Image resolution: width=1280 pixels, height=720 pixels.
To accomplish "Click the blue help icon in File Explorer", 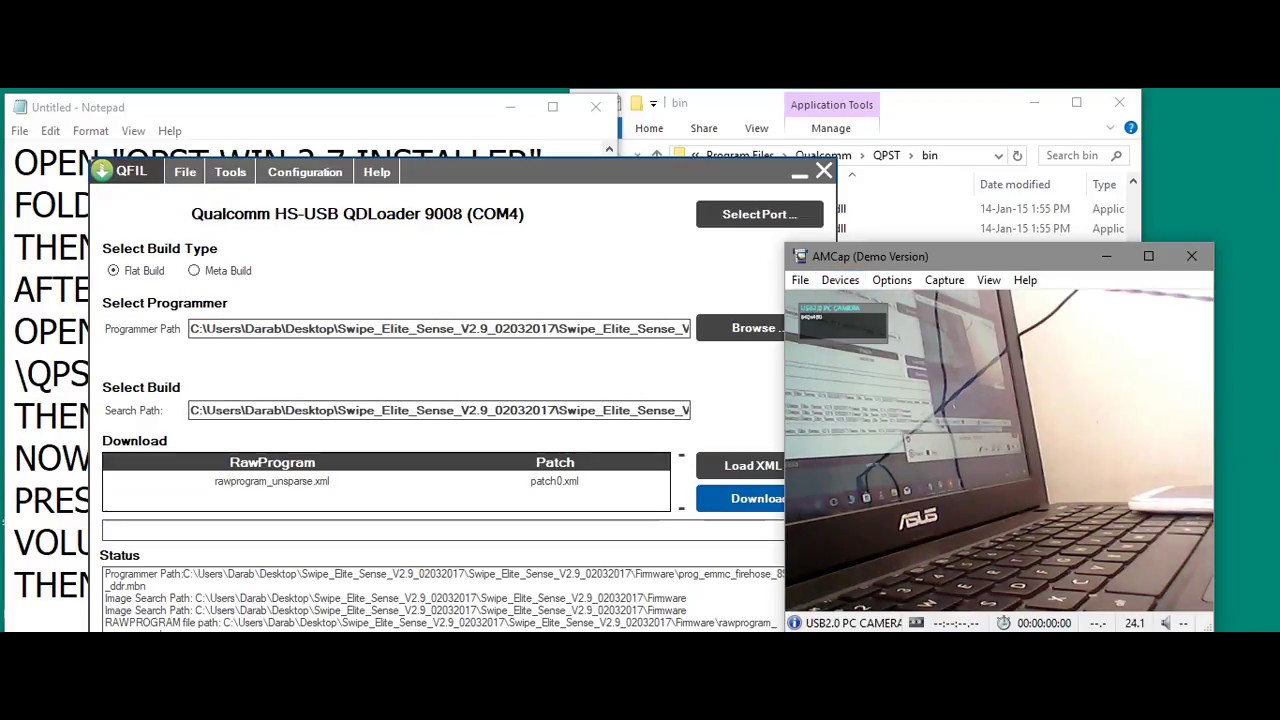I will click(1131, 128).
